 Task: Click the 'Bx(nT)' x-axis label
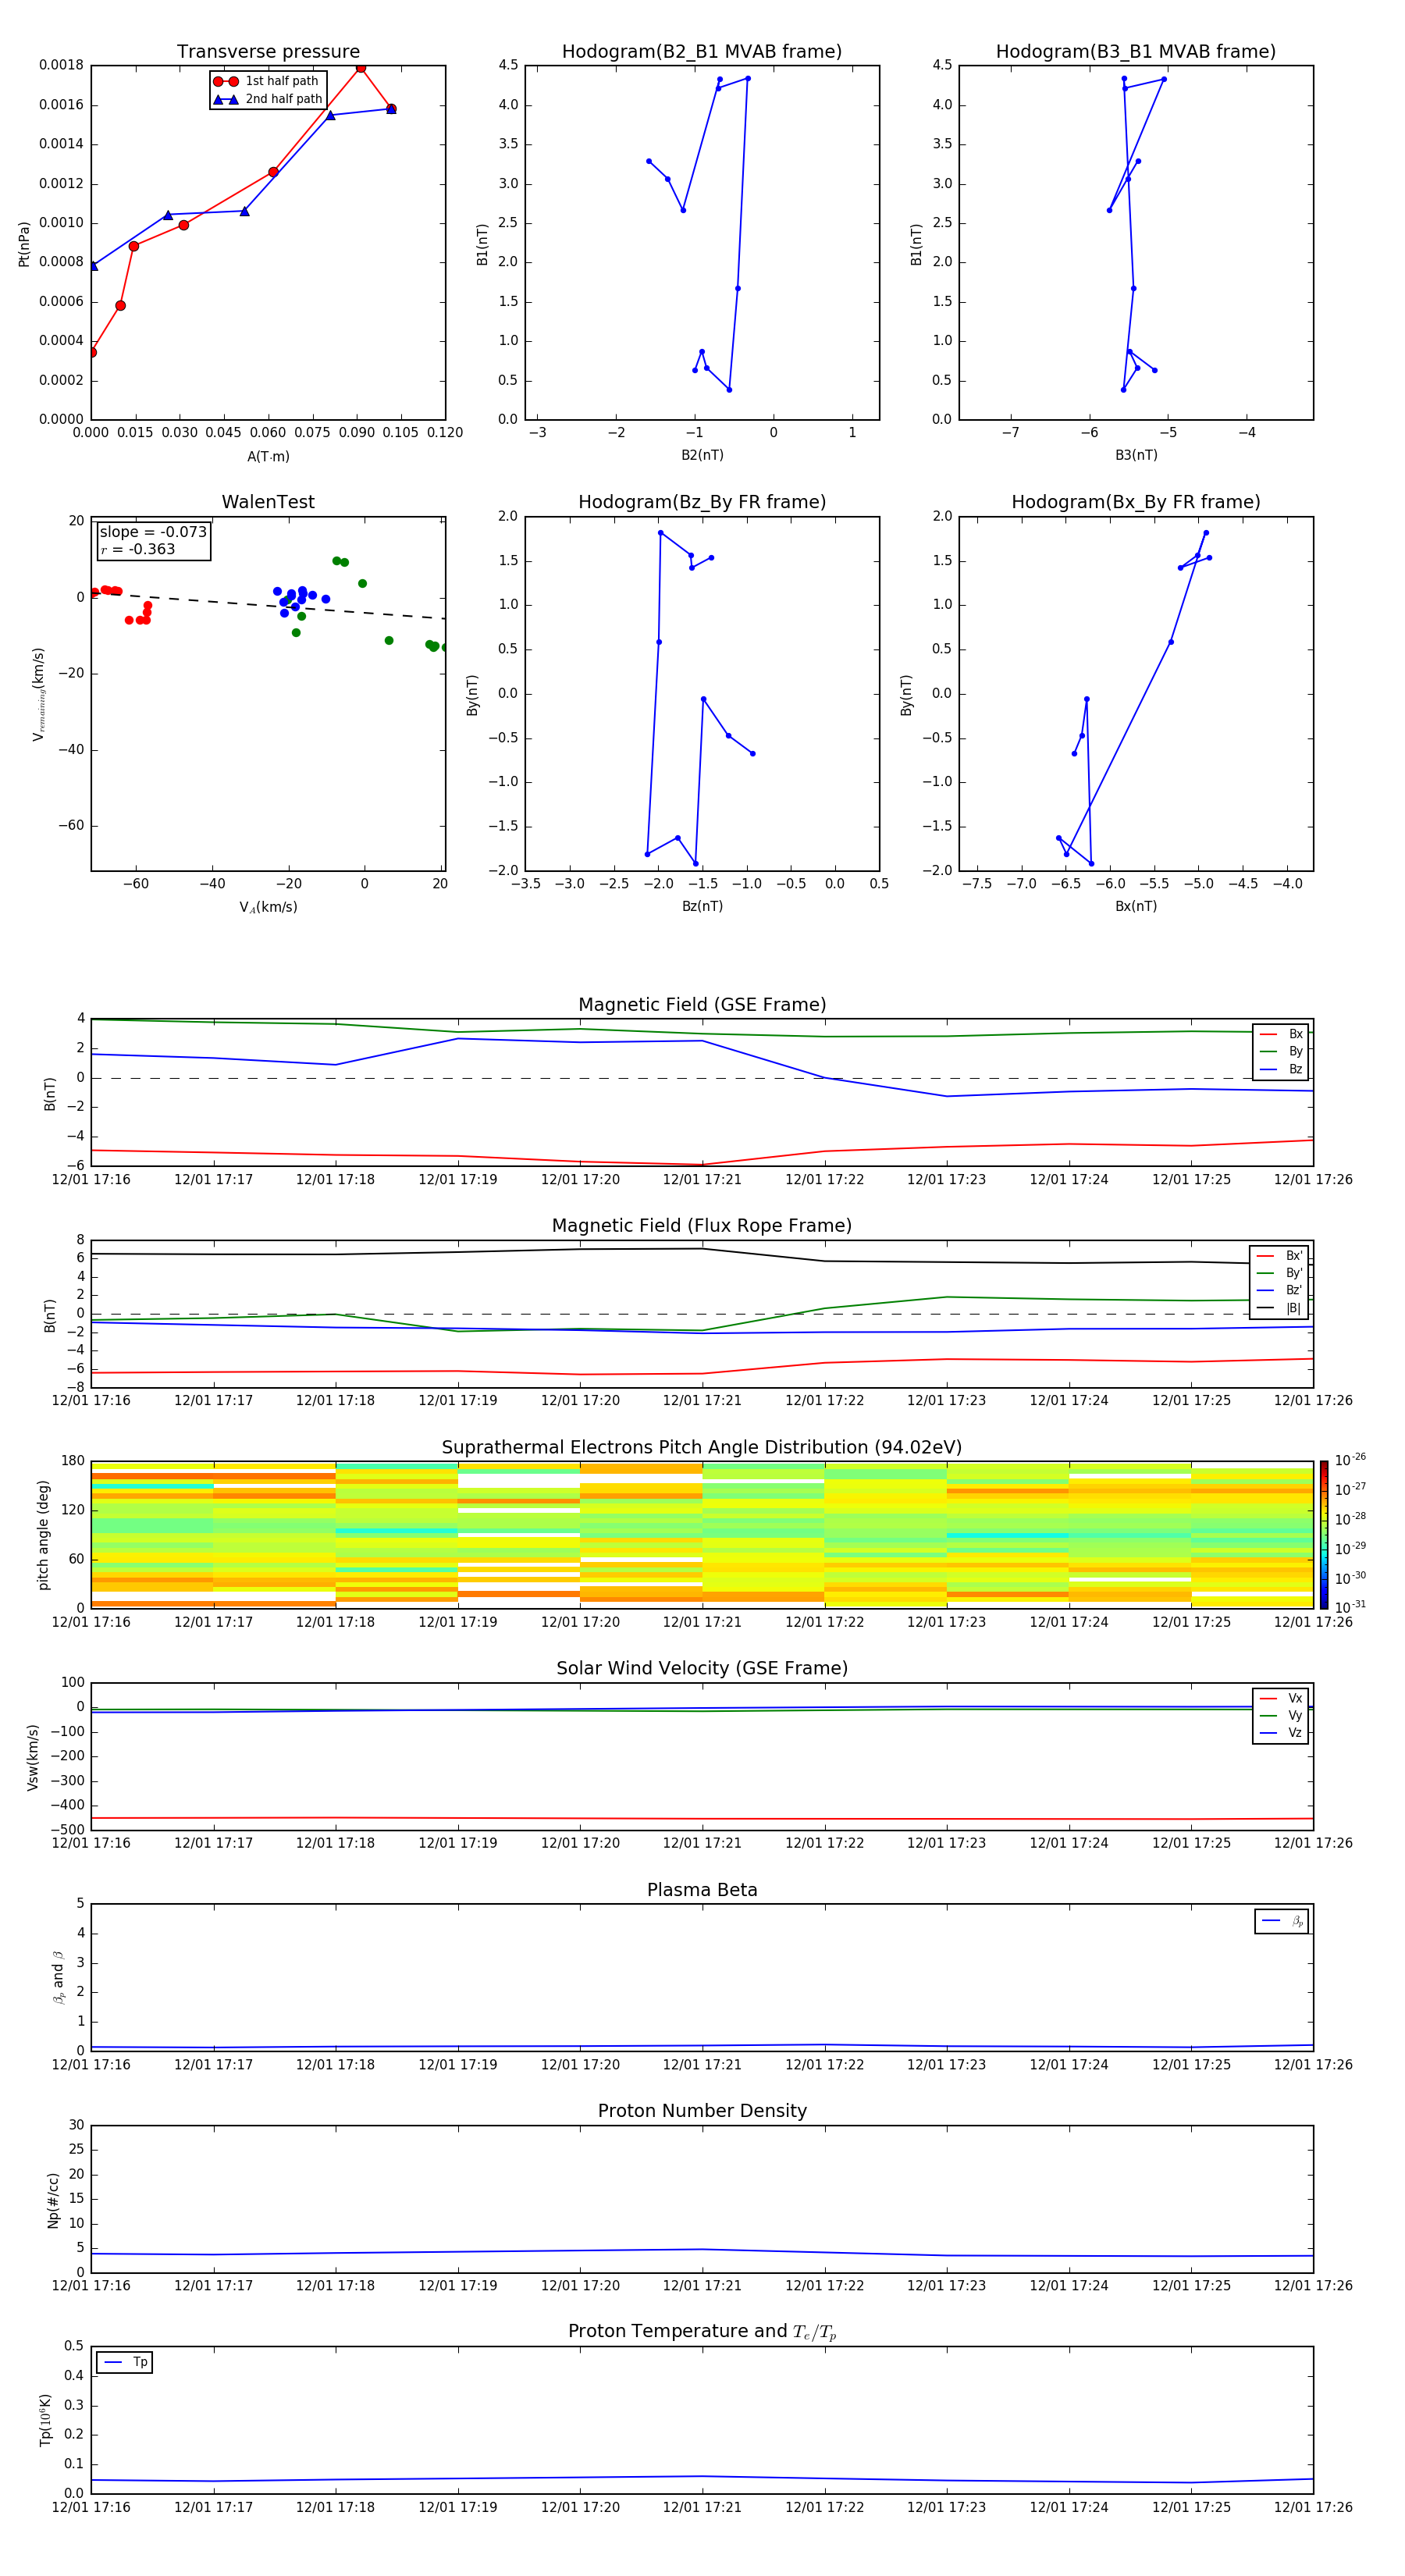(1136, 906)
